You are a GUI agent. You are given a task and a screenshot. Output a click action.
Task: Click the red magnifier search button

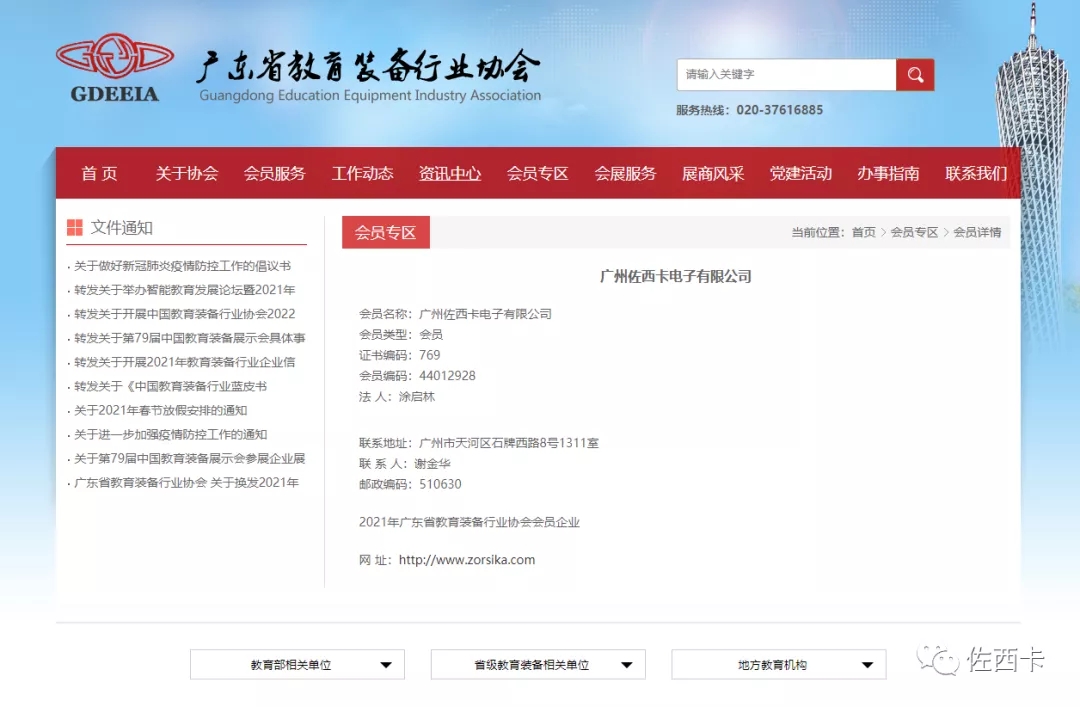coord(915,74)
